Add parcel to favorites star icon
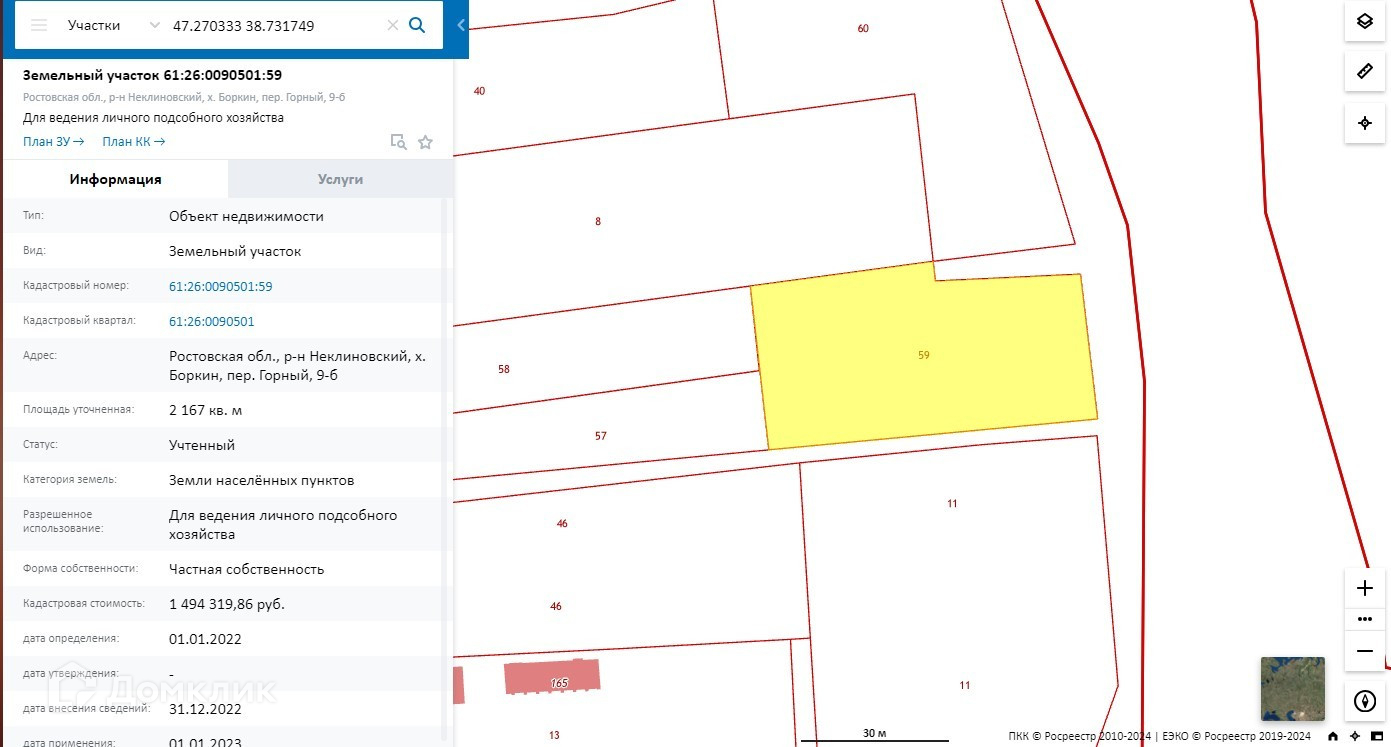1391x747 pixels. pyautogui.click(x=425, y=142)
